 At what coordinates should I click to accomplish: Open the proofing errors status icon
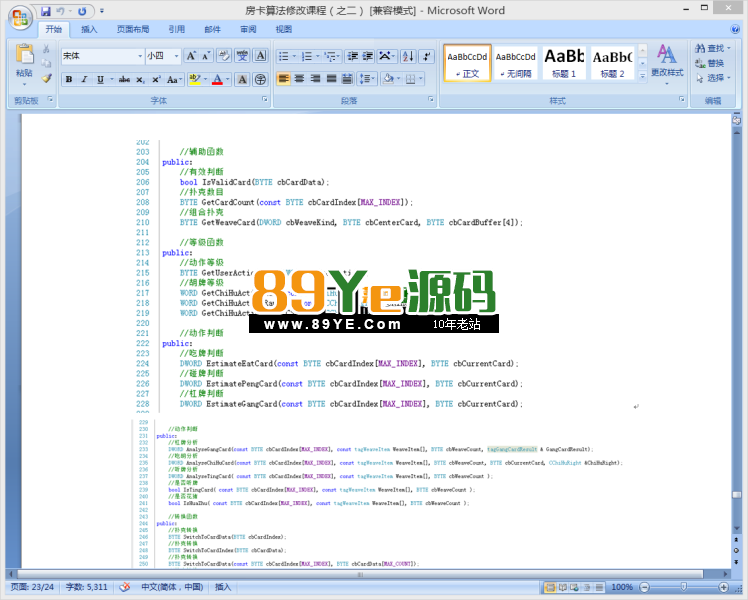point(125,587)
